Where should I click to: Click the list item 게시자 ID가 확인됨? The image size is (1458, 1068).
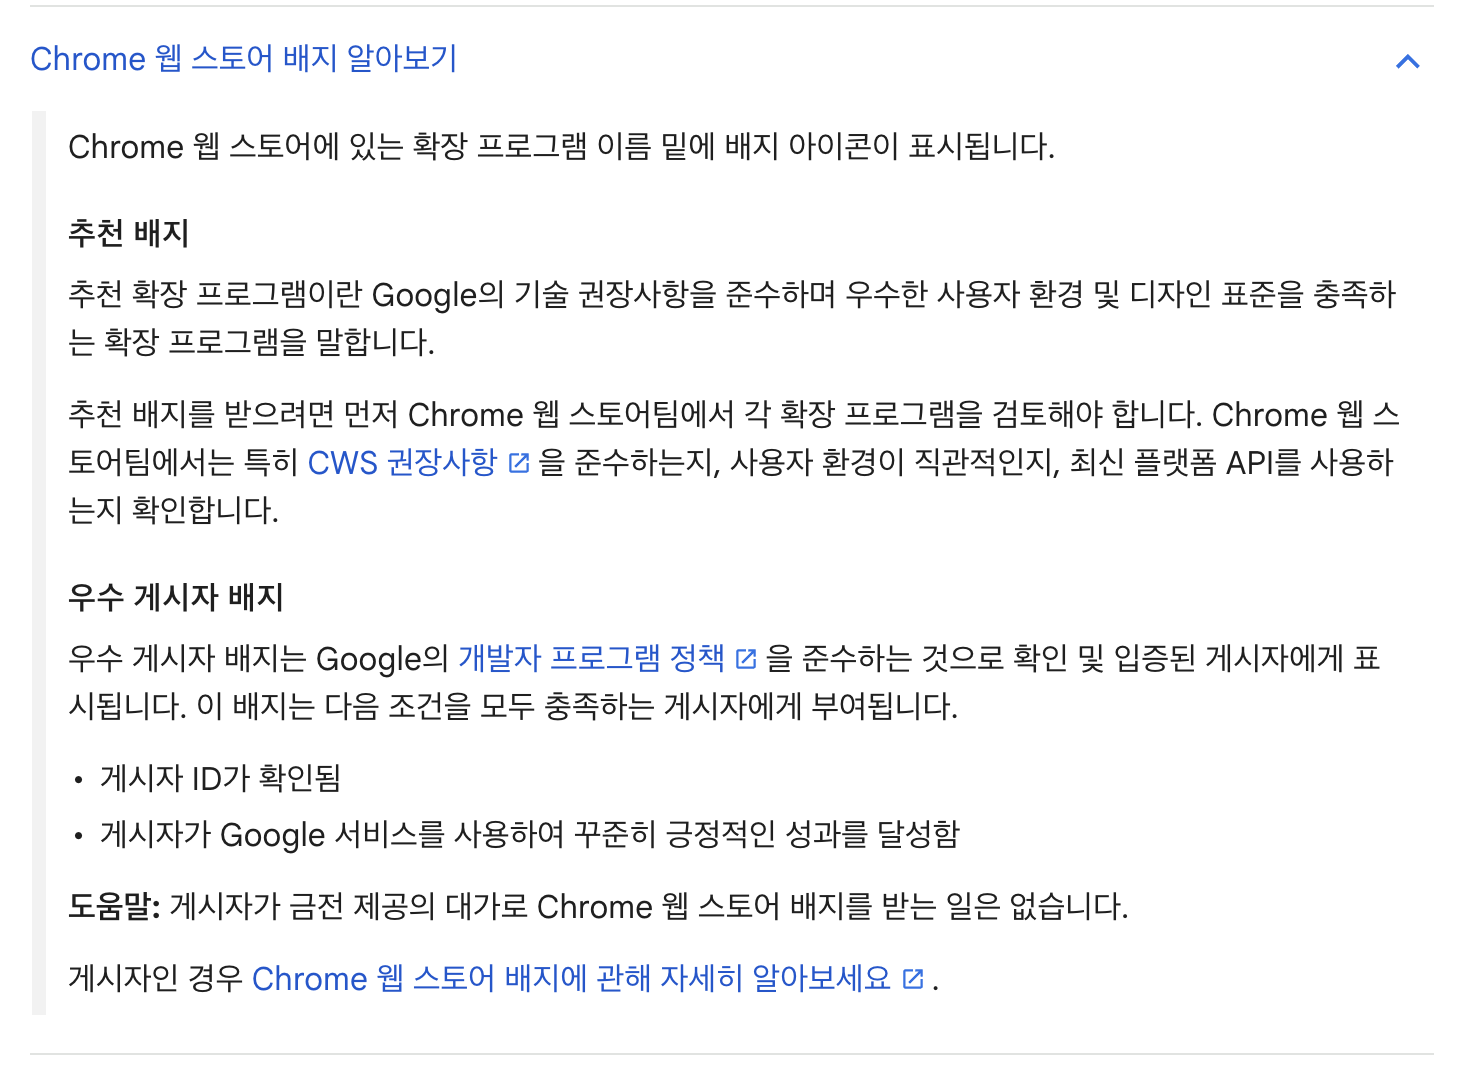tap(220, 778)
